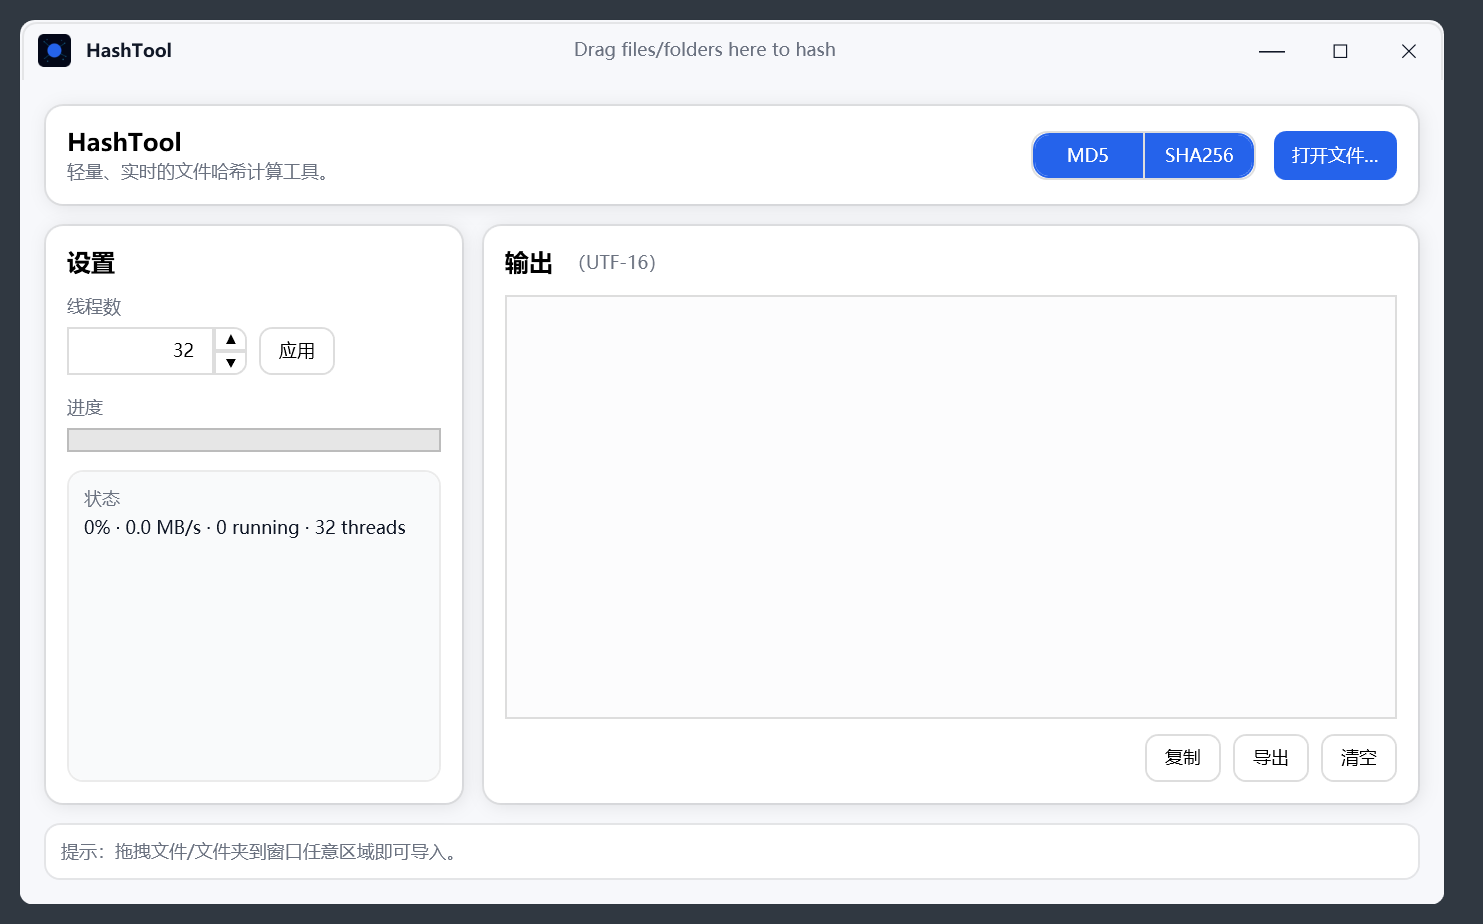This screenshot has width=1483, height=924.
Task: Export results with the 导出 button
Action: coord(1271,758)
